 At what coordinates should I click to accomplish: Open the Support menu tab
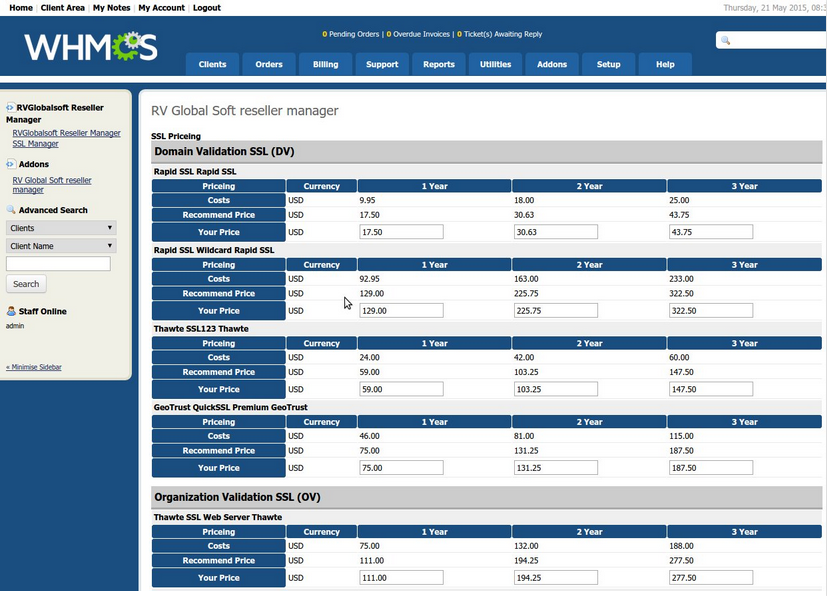382,64
